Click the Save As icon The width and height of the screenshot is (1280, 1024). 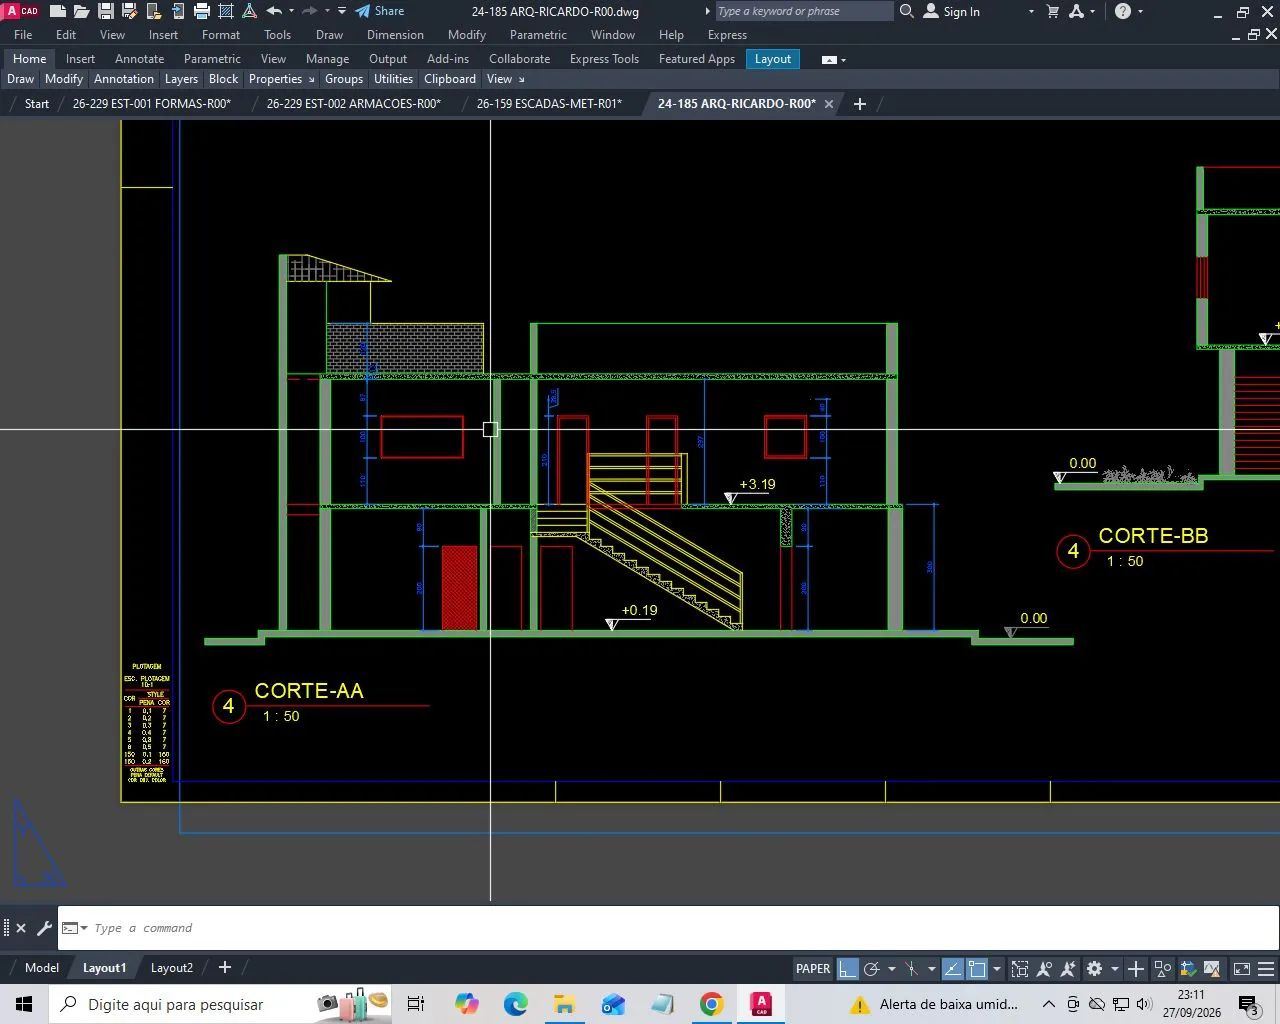[129, 11]
